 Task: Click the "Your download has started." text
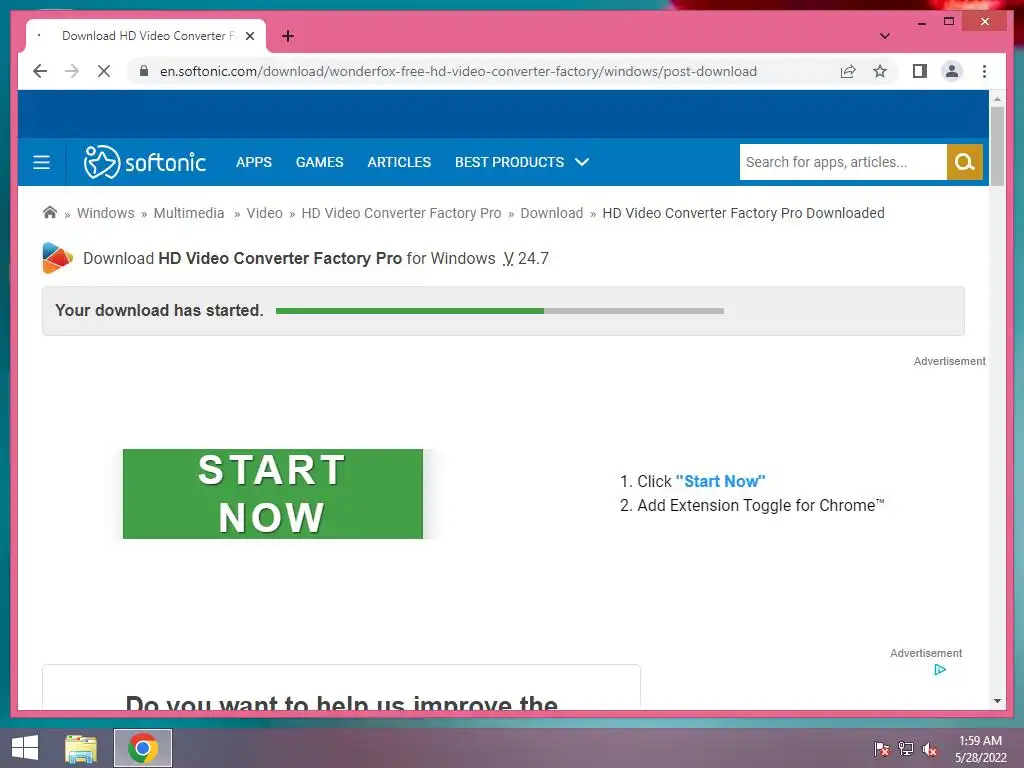pos(159,310)
